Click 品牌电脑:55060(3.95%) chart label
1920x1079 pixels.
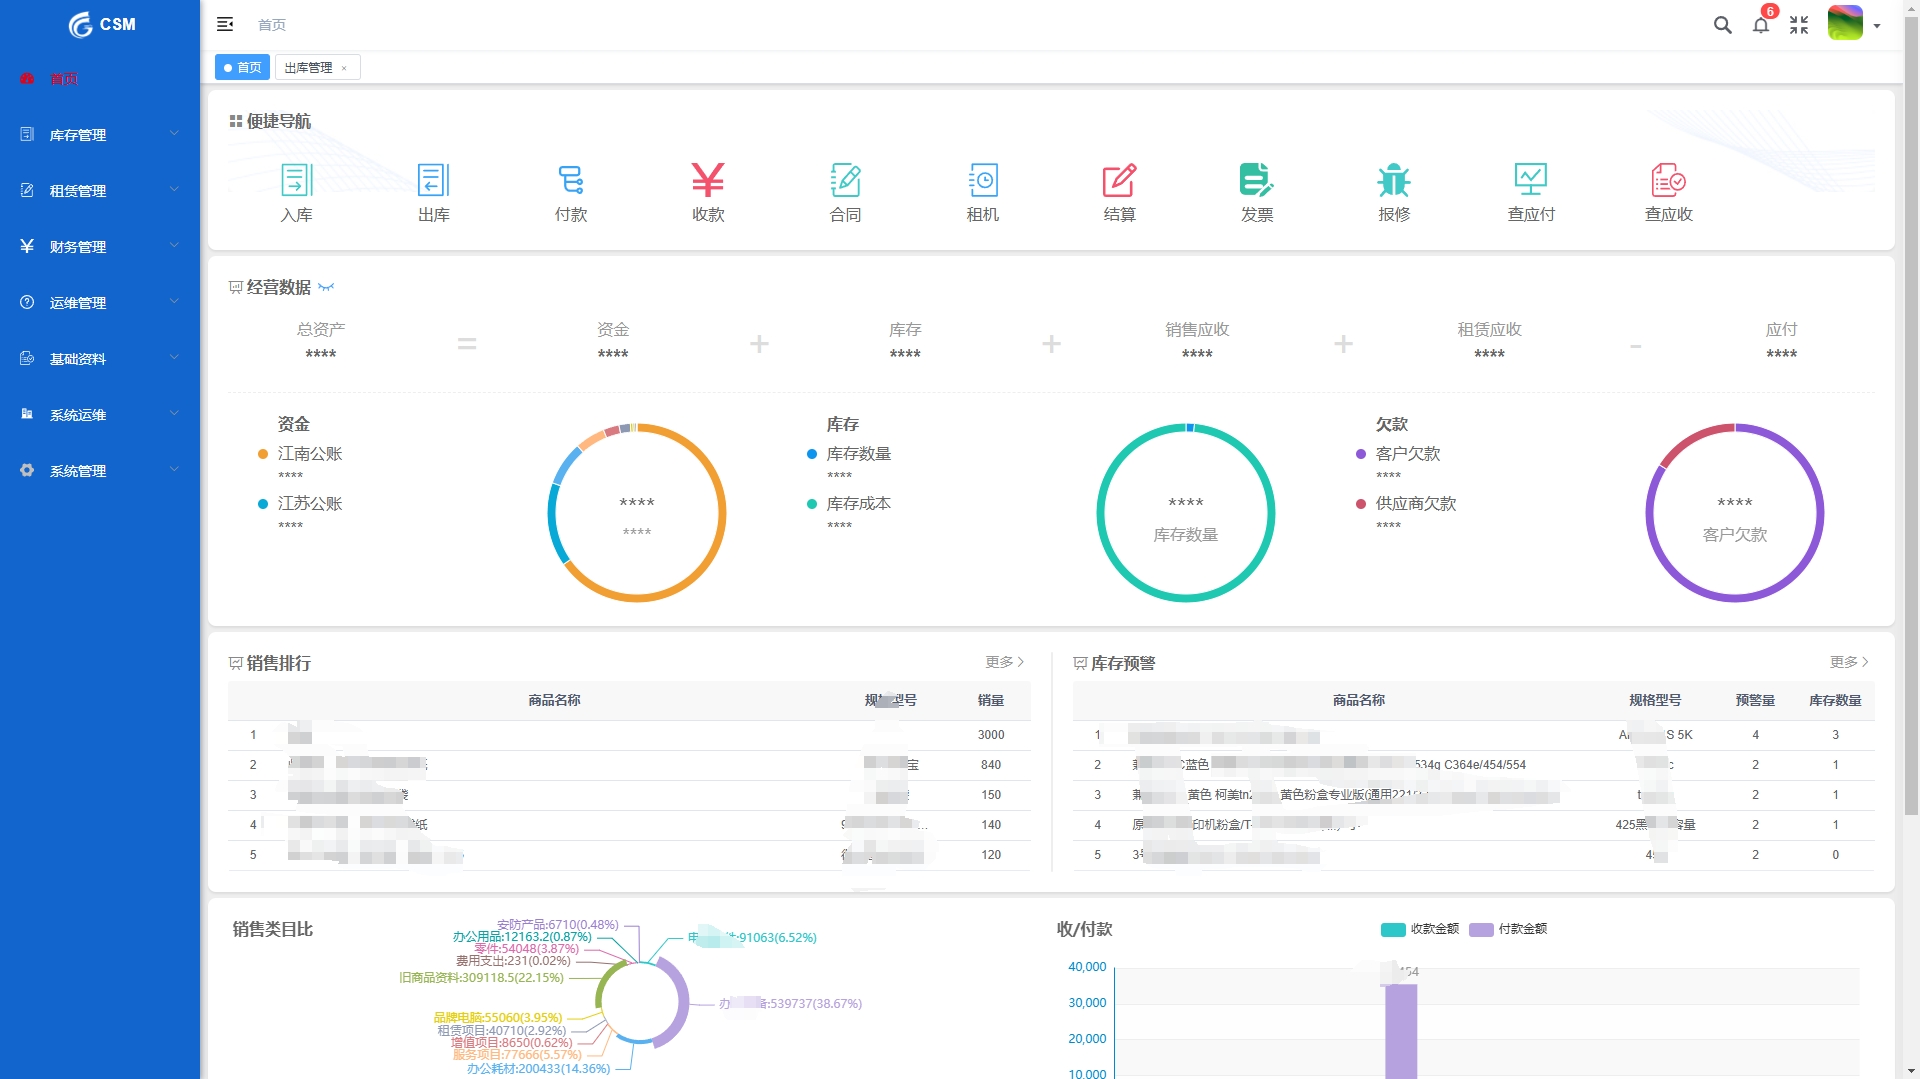click(498, 1017)
